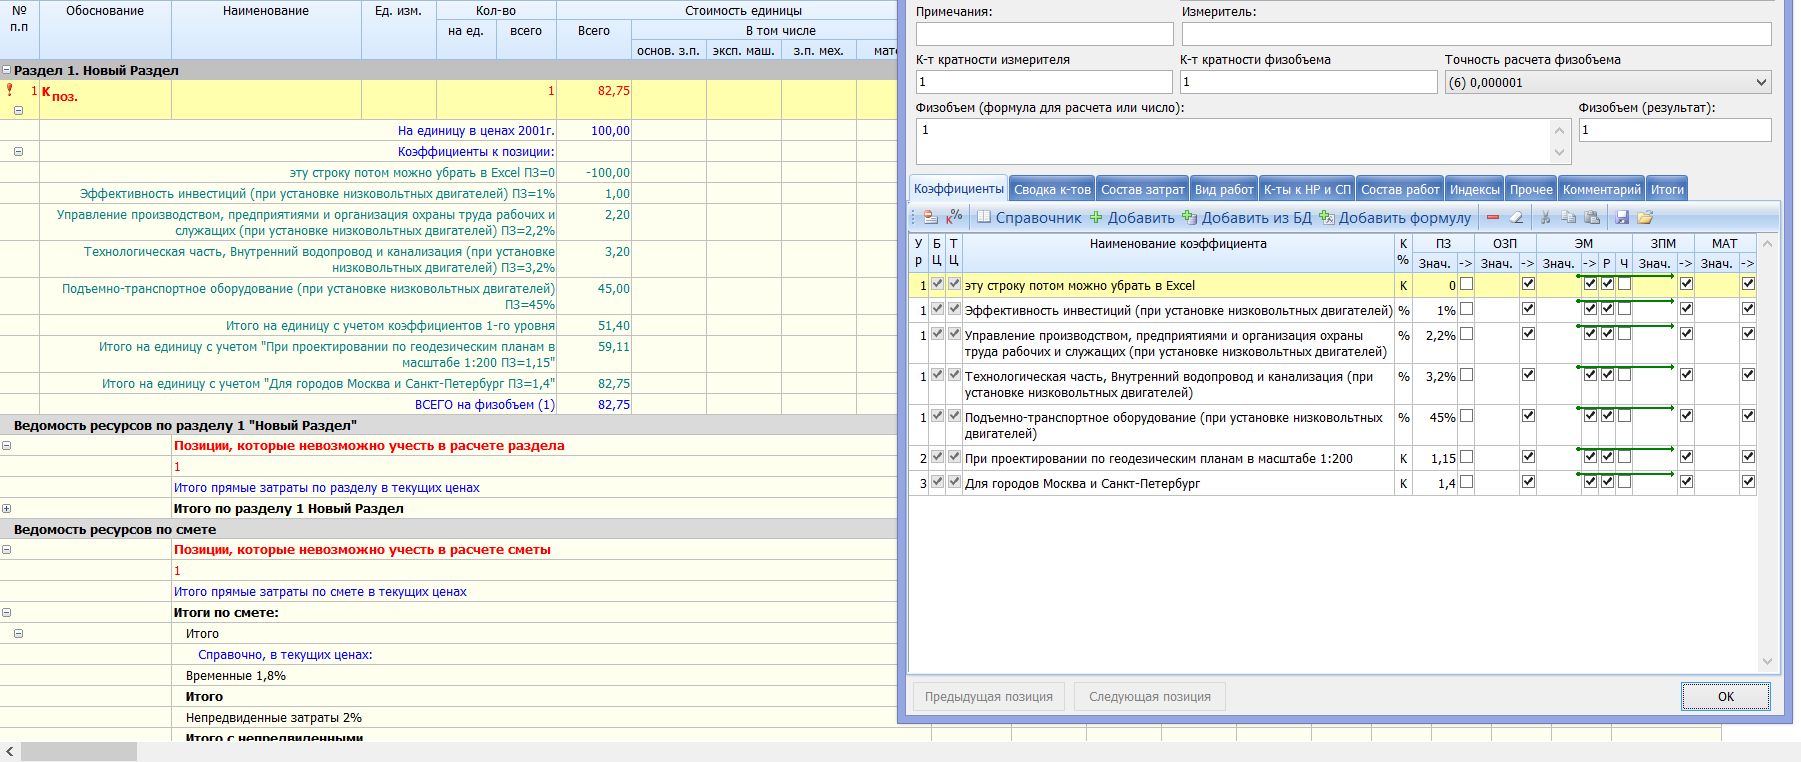Open Справочник reference from the toolbar
Image resolution: width=1801 pixels, height=762 pixels.
[x=1029, y=218]
